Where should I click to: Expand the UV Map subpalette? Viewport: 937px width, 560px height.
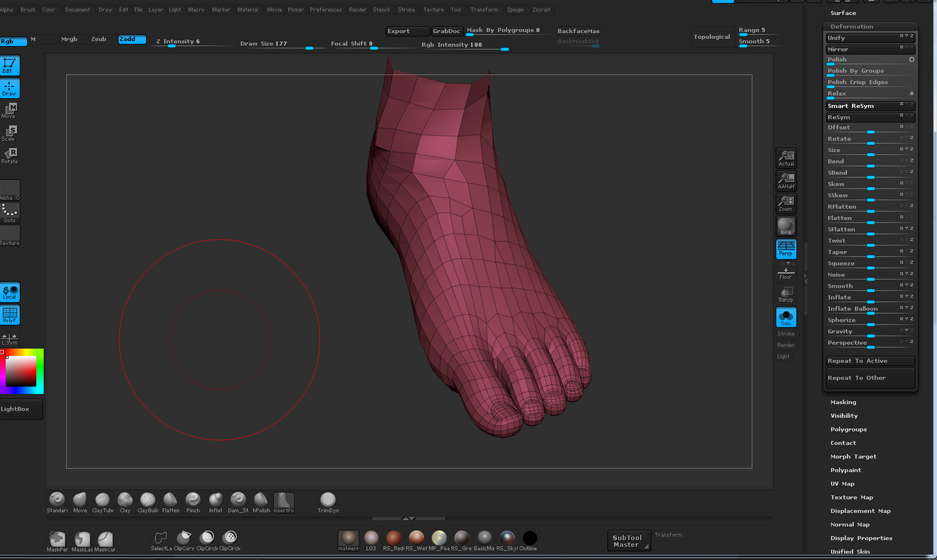pyautogui.click(x=842, y=484)
